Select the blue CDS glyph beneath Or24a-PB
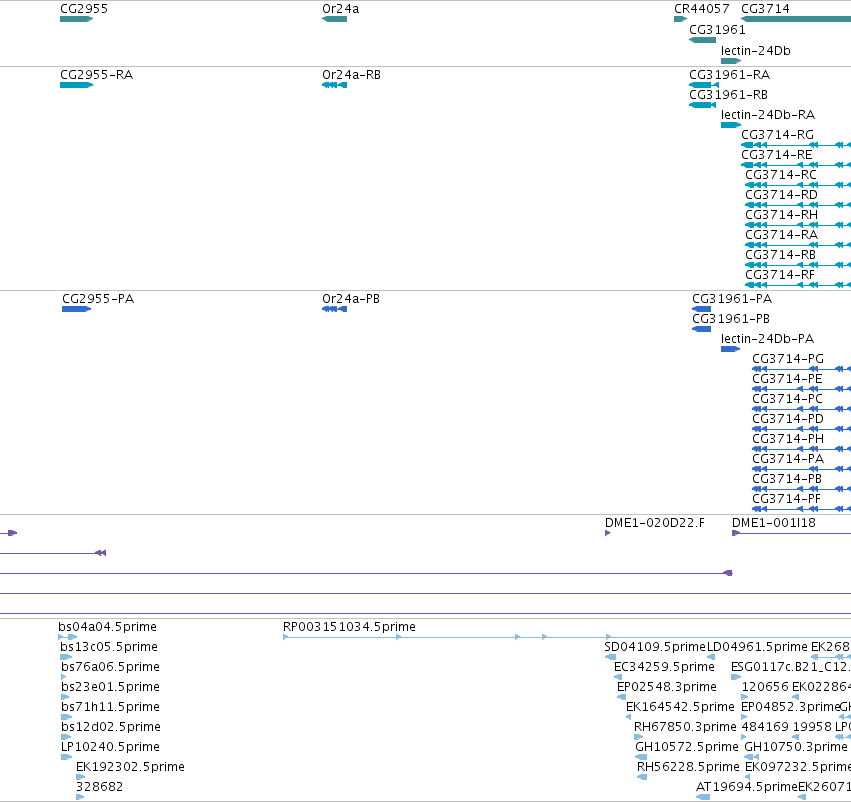The width and height of the screenshot is (851, 802). (334, 309)
